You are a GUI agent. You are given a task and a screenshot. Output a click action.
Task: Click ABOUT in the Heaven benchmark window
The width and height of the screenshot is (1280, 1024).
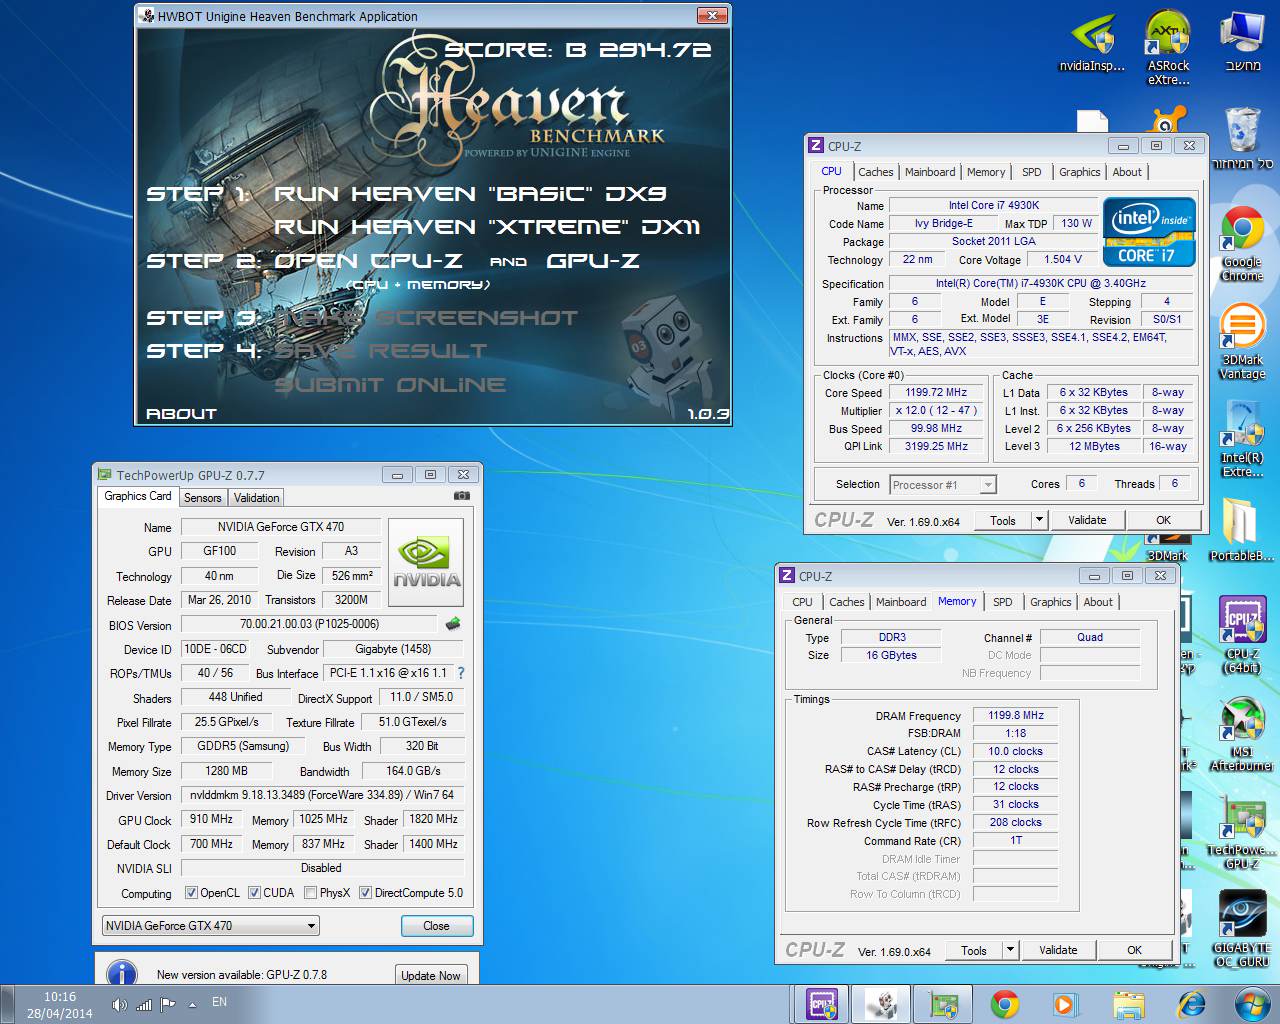click(181, 413)
